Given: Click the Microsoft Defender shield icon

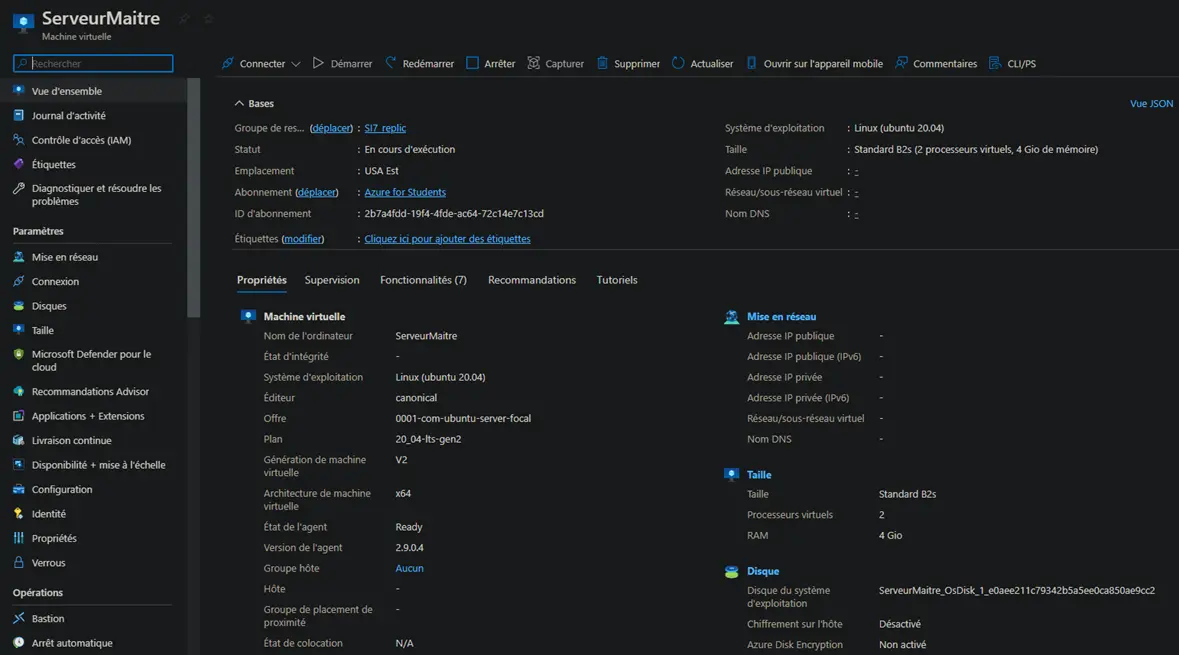Looking at the screenshot, I should pos(19,354).
